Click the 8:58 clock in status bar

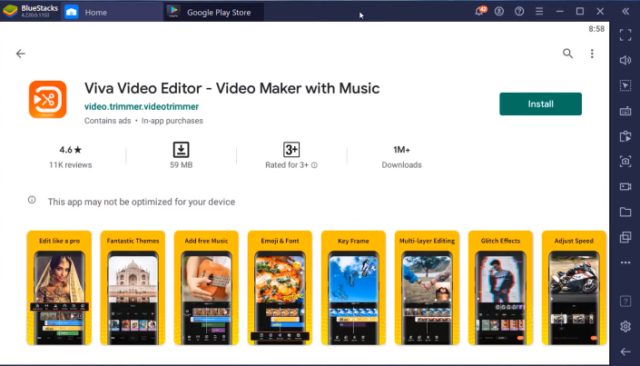coord(596,29)
